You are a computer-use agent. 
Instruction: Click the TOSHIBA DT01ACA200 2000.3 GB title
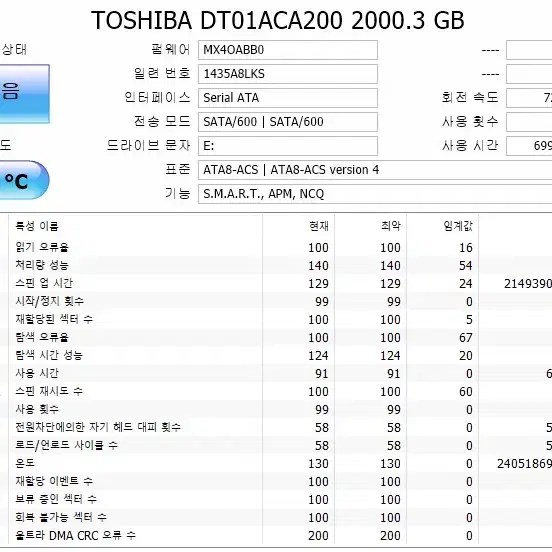(x=278, y=20)
